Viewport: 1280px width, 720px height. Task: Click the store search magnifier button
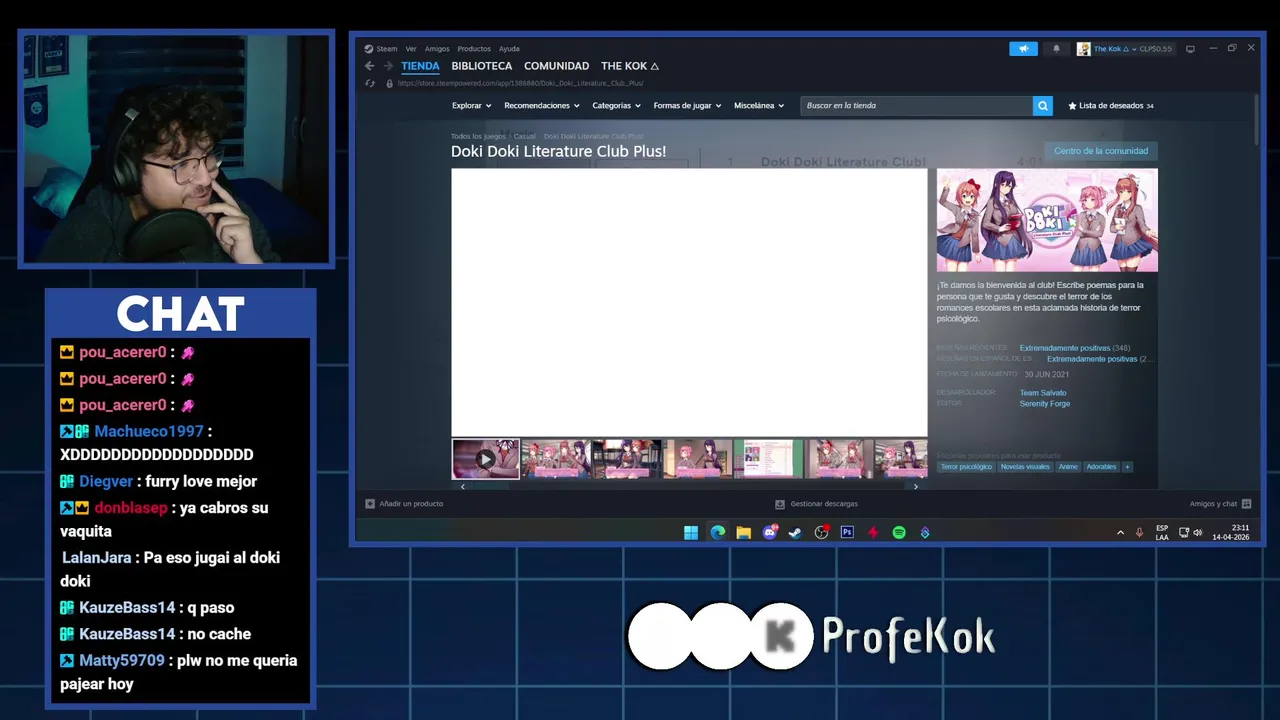pos(1042,105)
